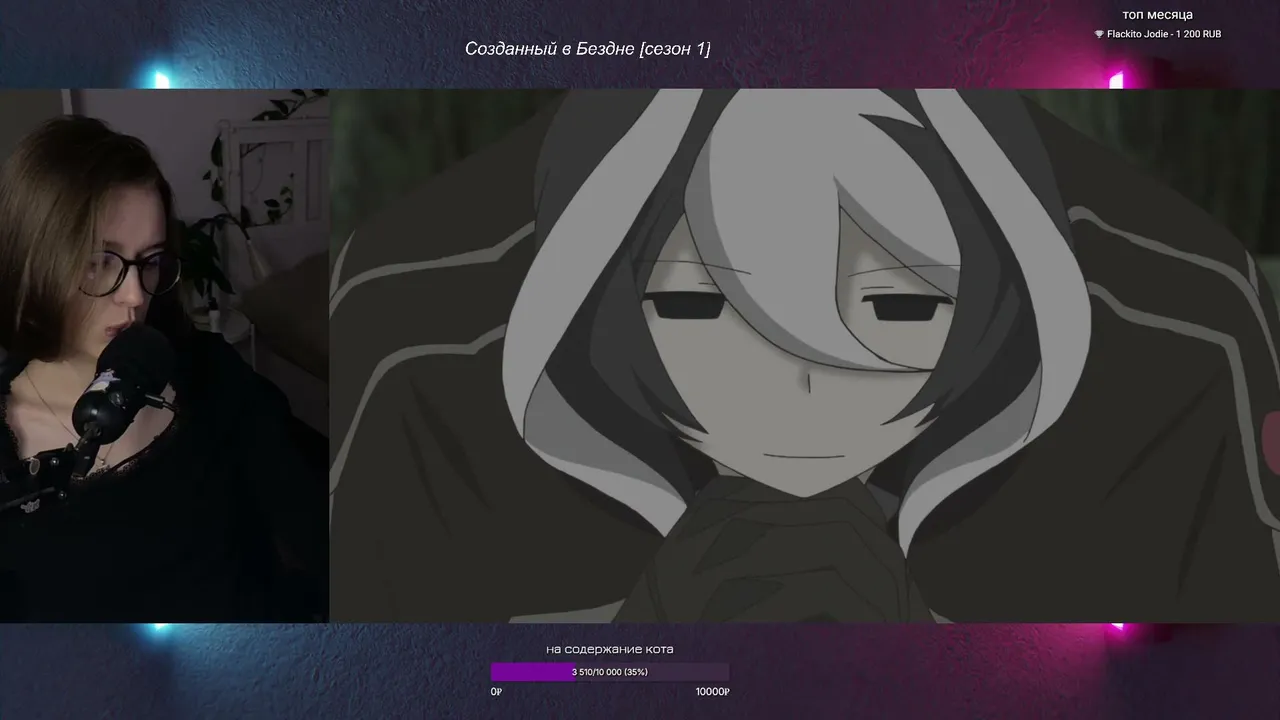Click the anime video frame
This screenshot has height=720, width=1280.
point(804,356)
